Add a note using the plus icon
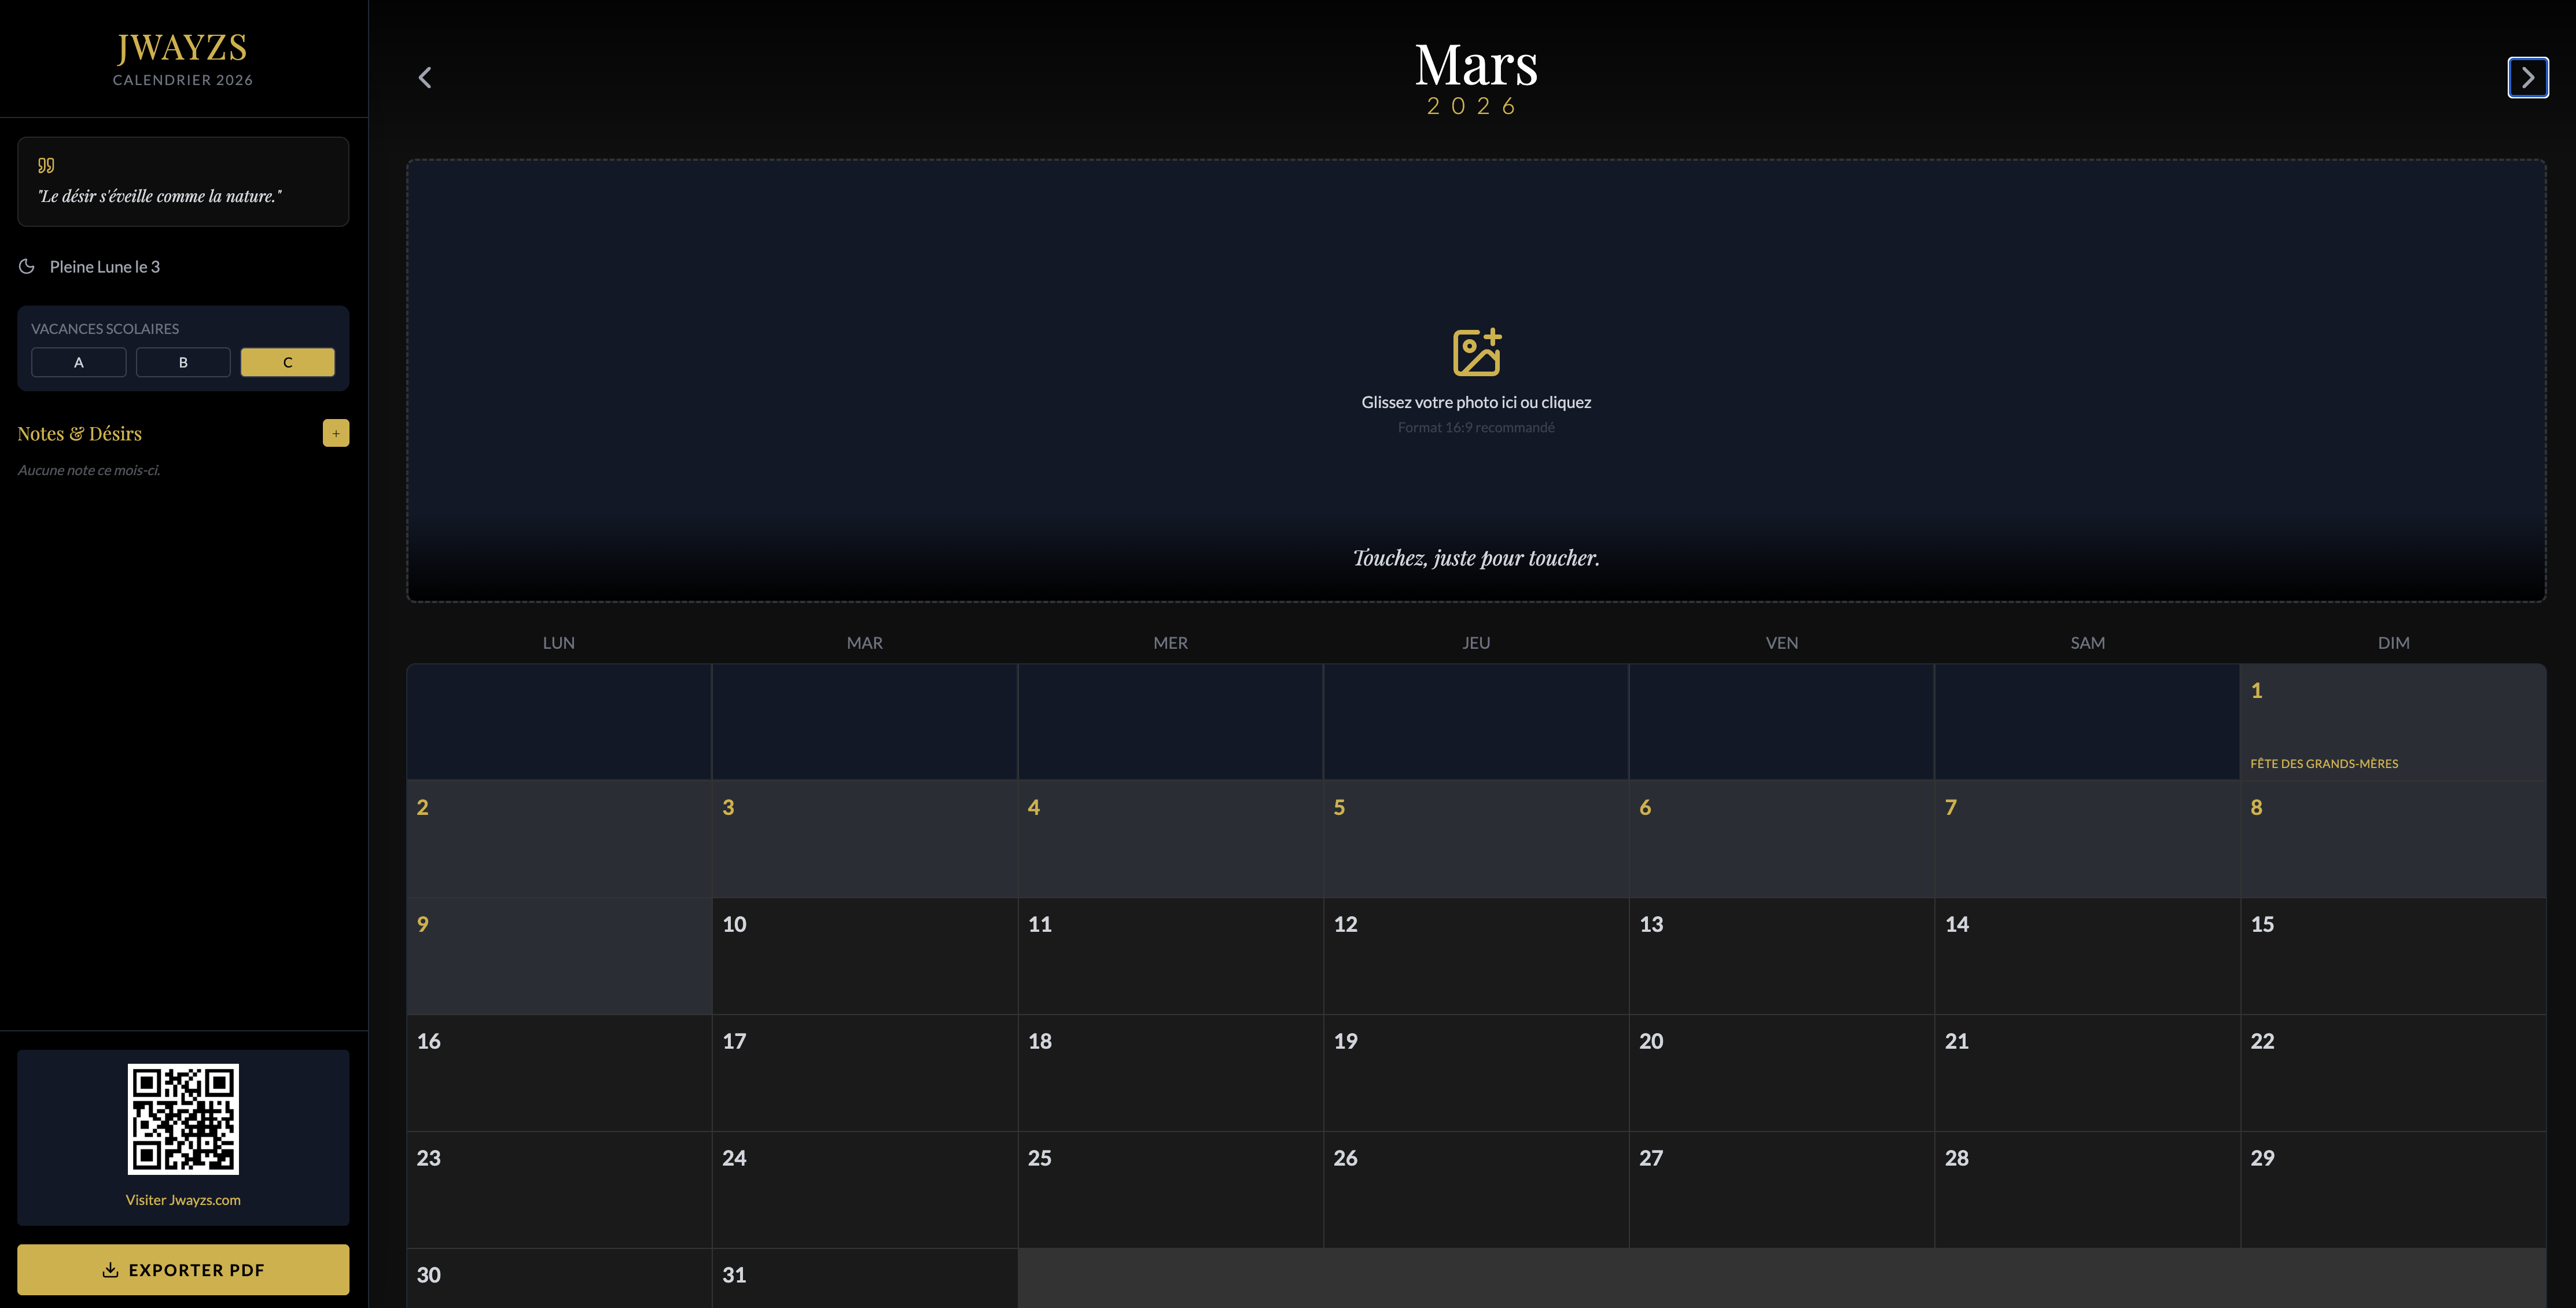Screen dimensions: 2576x1308 [x=335, y=433]
